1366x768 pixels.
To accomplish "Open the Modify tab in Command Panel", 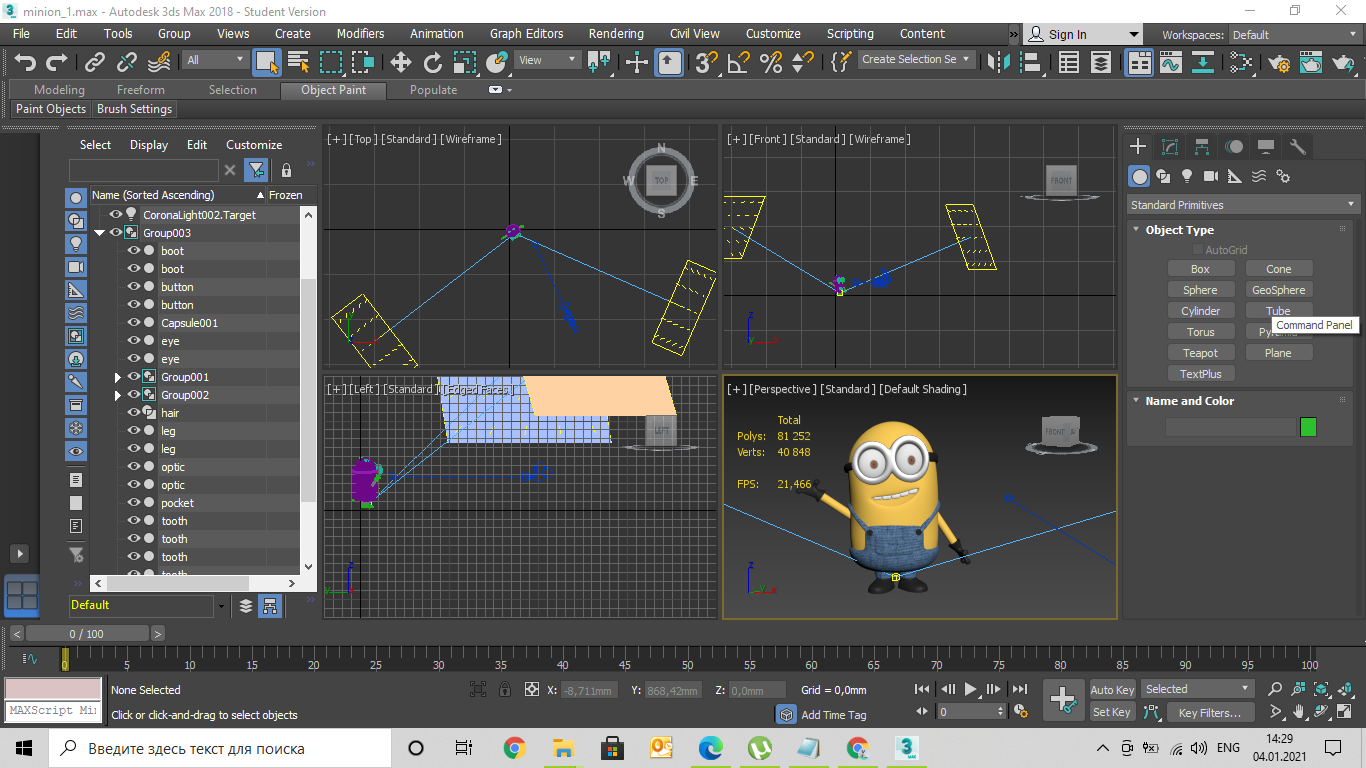I will [x=1170, y=147].
